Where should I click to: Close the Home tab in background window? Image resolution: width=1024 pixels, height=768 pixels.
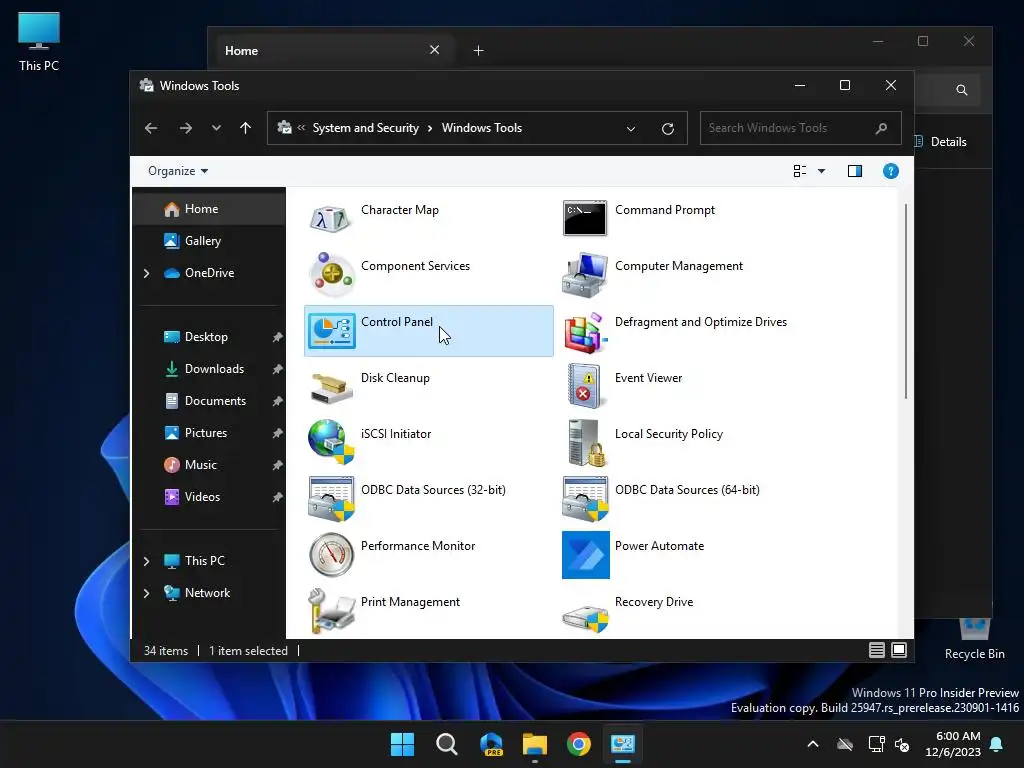click(x=434, y=50)
